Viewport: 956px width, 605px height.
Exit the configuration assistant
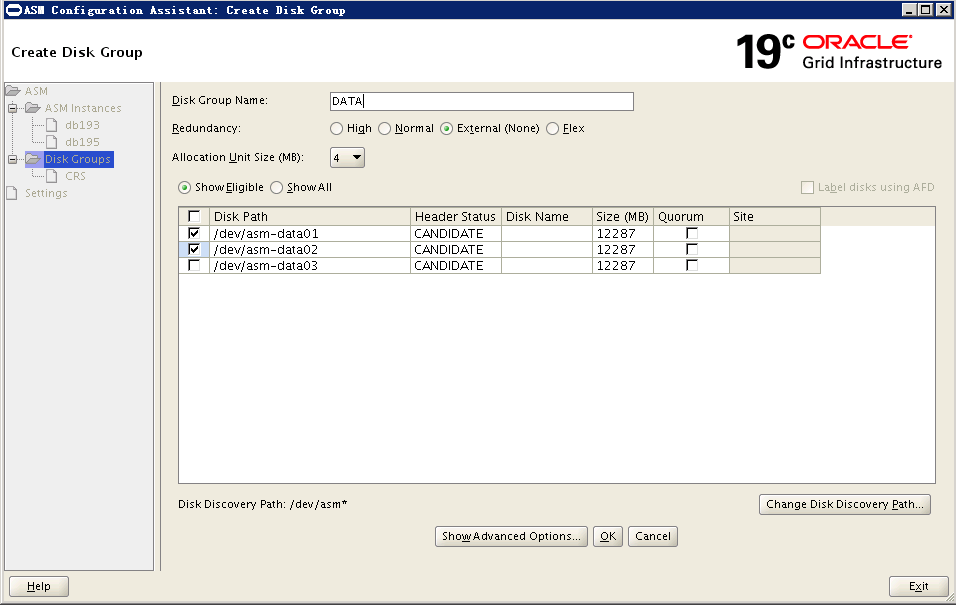pyautogui.click(x=918, y=587)
